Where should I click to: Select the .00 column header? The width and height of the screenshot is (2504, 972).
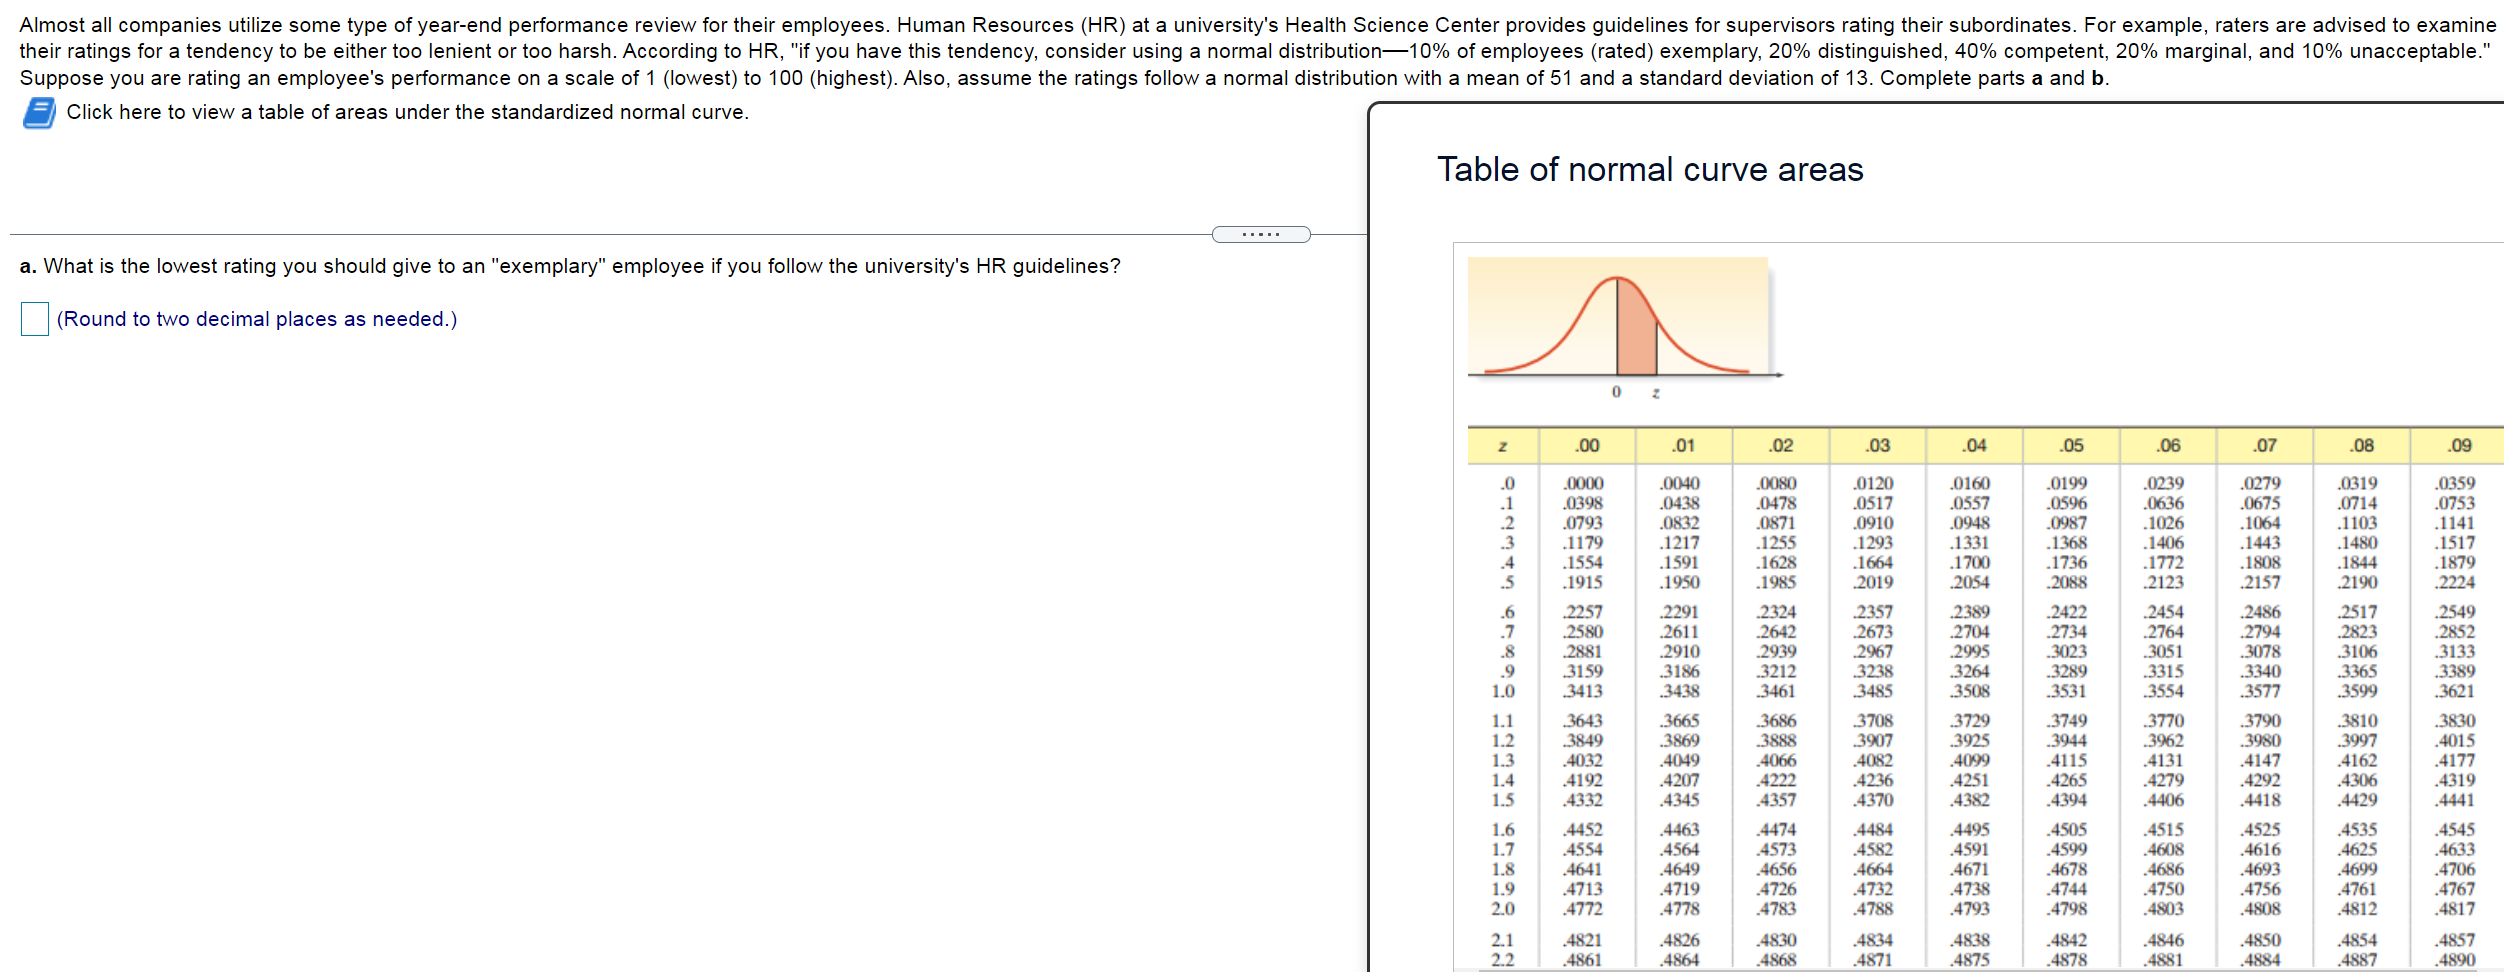point(1587,446)
